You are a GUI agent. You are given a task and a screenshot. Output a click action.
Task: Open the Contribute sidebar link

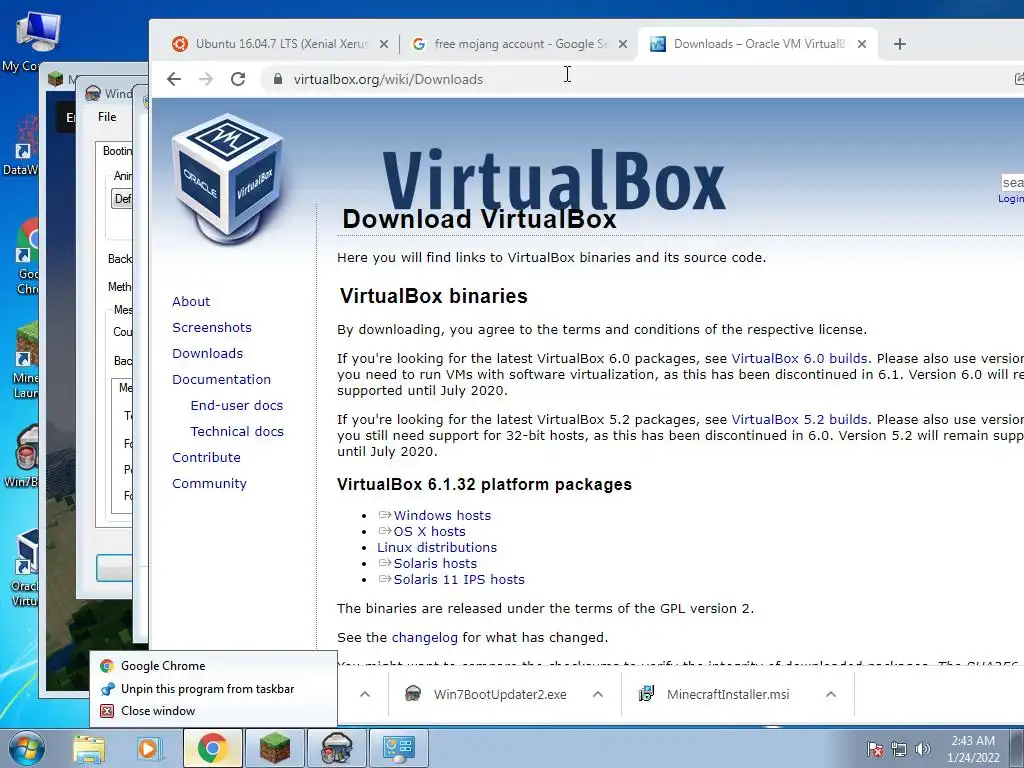pos(206,458)
